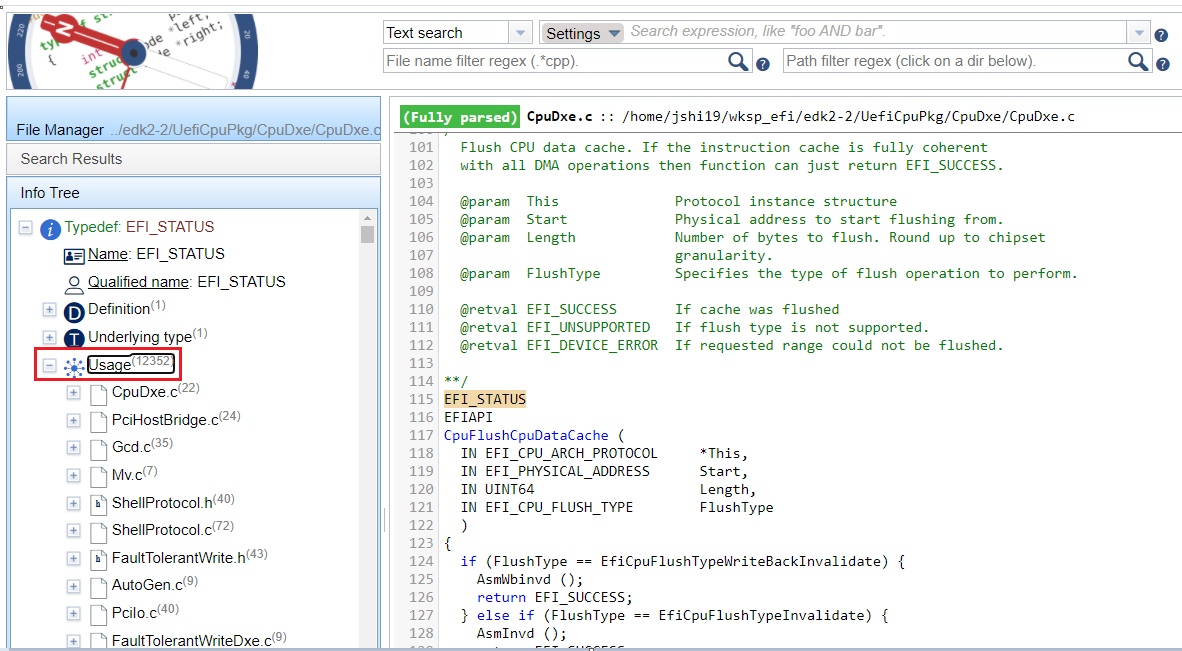Select Qualified name: EFI_STATUS tree row
The width and height of the screenshot is (1182, 651).
pyautogui.click(x=187, y=282)
